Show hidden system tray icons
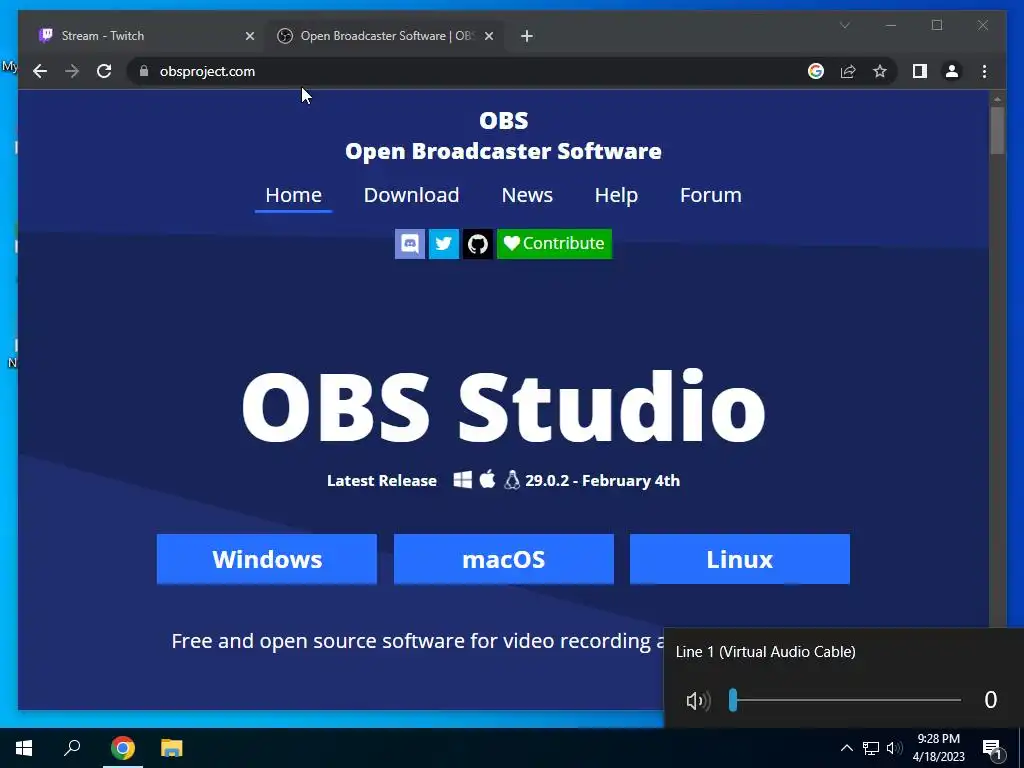 (x=846, y=748)
